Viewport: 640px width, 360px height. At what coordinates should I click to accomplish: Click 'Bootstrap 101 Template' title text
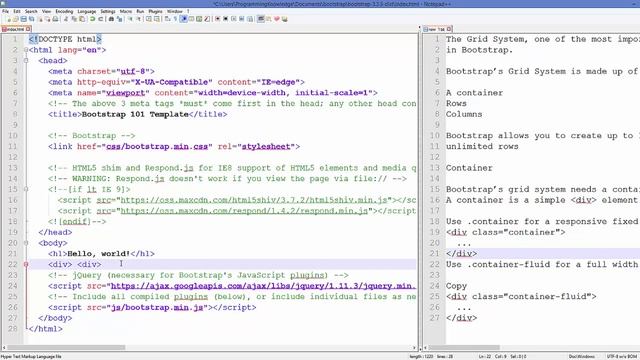pyautogui.click(x=135, y=114)
